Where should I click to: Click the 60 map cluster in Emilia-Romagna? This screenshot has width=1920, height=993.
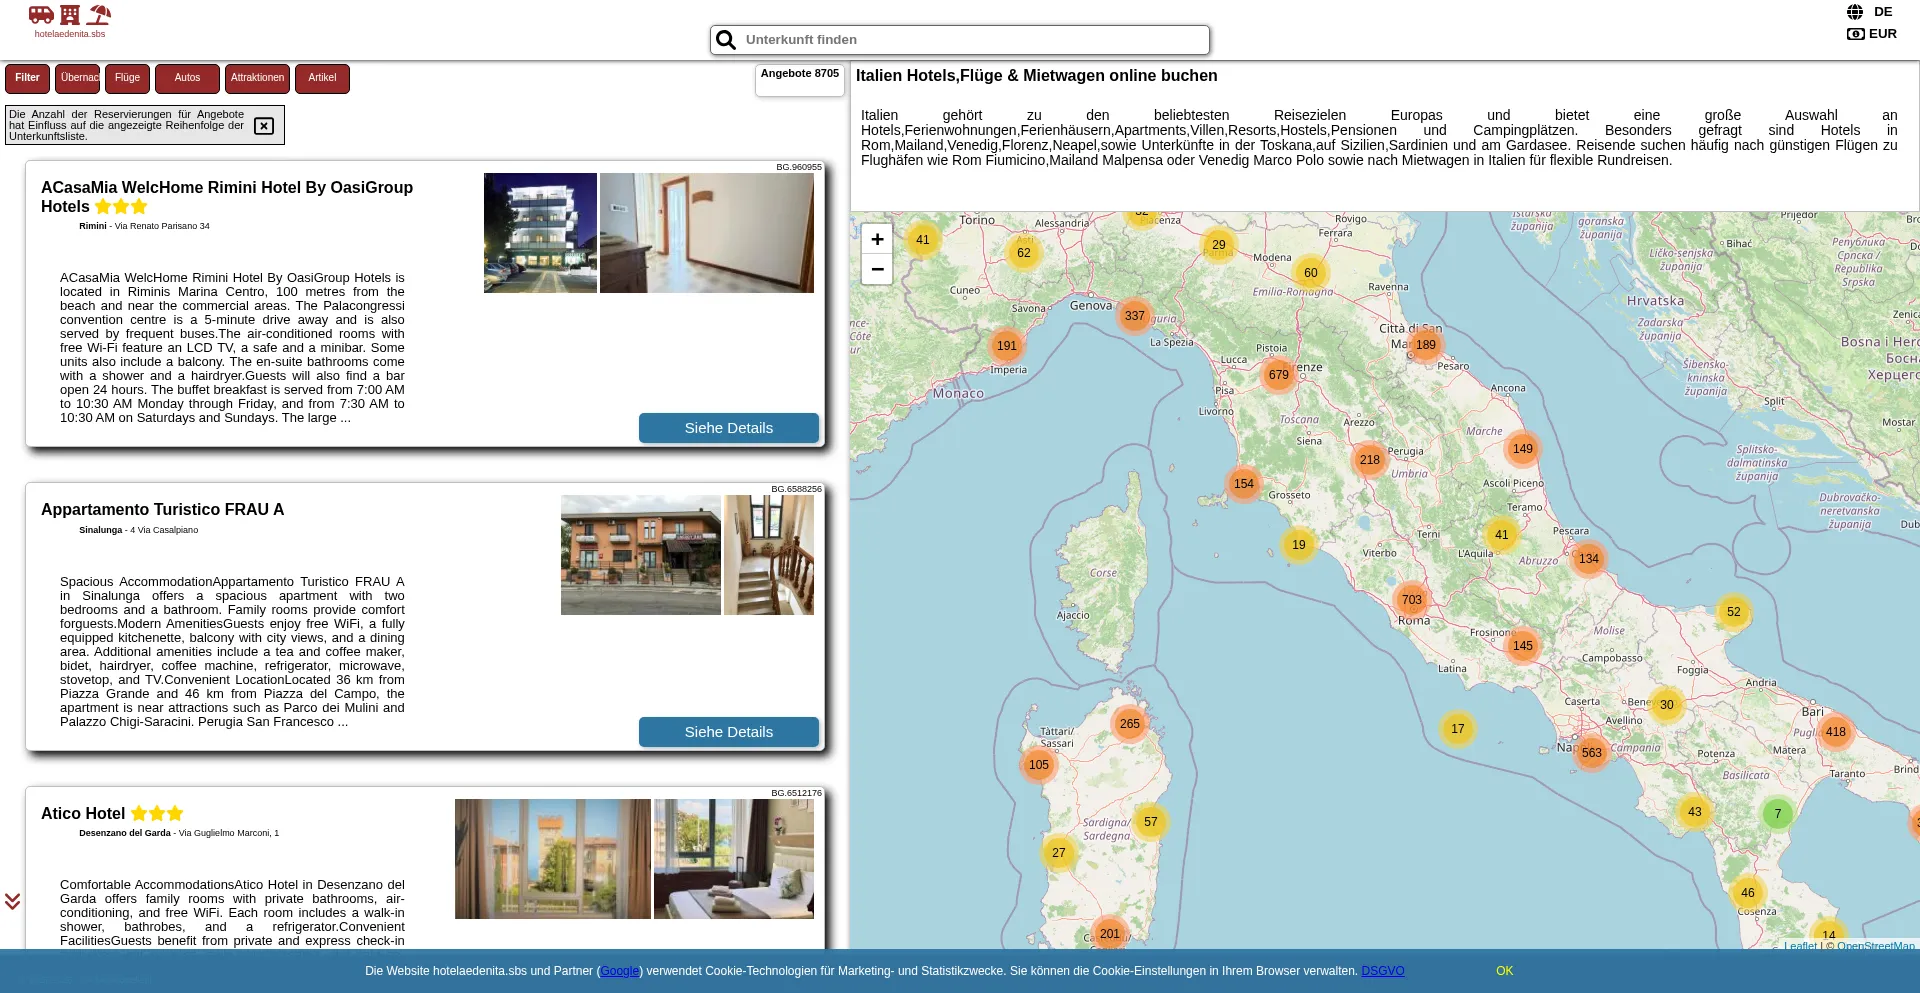(1311, 273)
